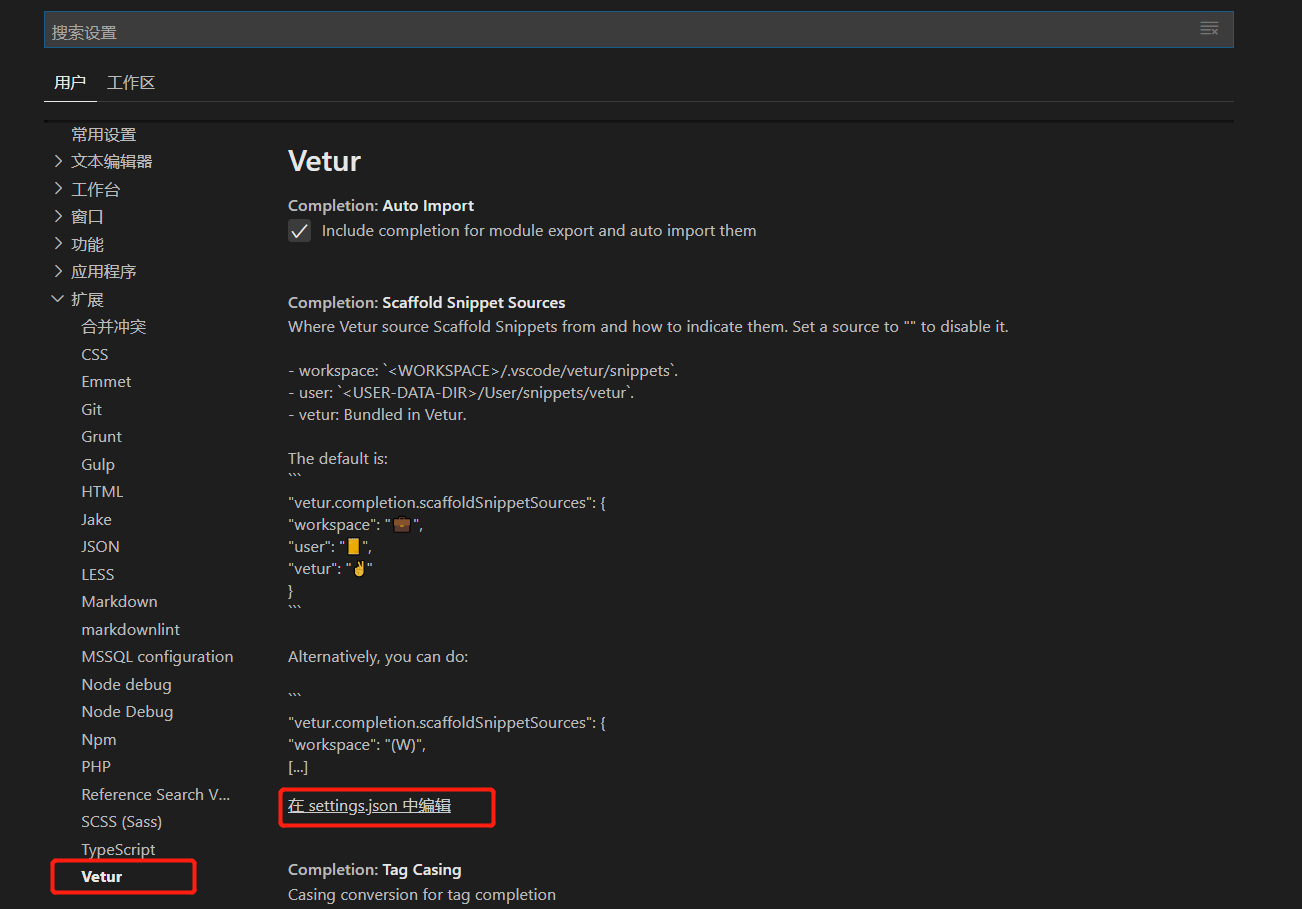Select Git extension settings
The height and width of the screenshot is (909, 1302).
click(92, 409)
